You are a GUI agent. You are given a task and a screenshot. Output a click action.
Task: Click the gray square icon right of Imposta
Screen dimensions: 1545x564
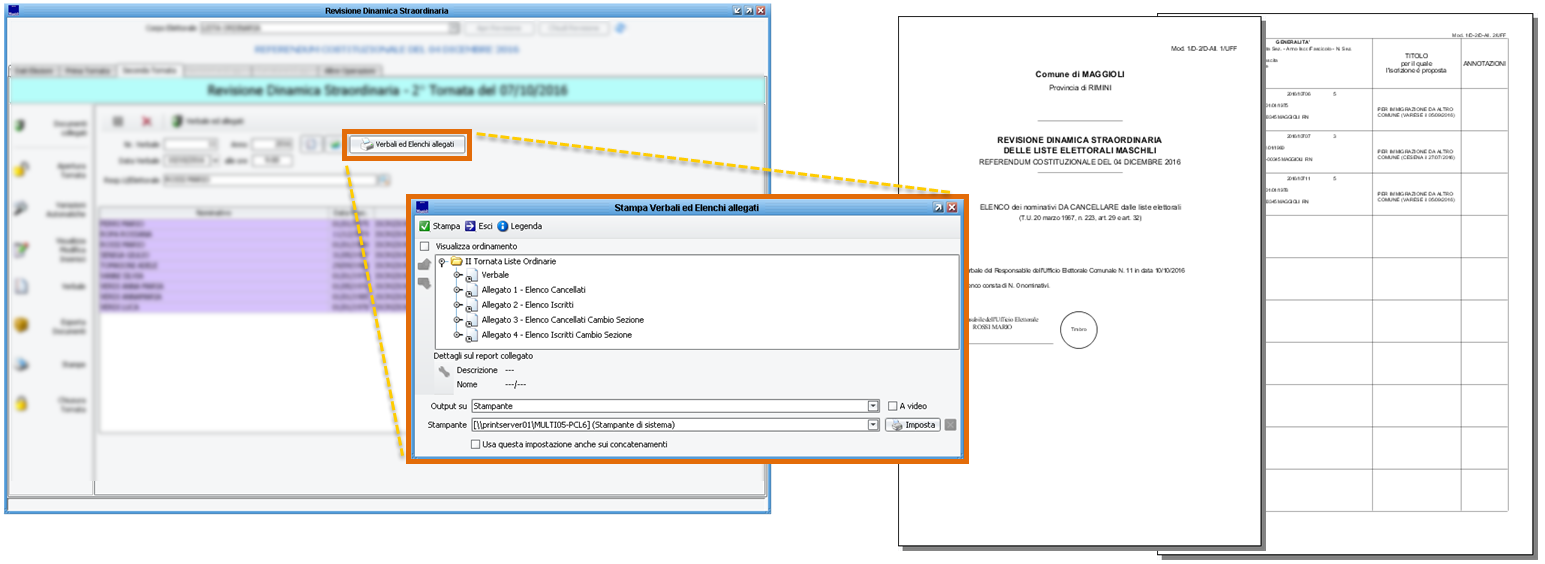click(950, 425)
